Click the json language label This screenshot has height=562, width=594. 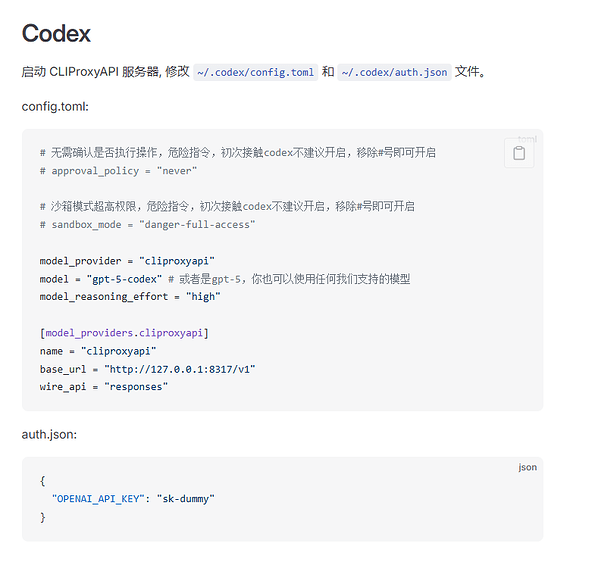[528, 467]
